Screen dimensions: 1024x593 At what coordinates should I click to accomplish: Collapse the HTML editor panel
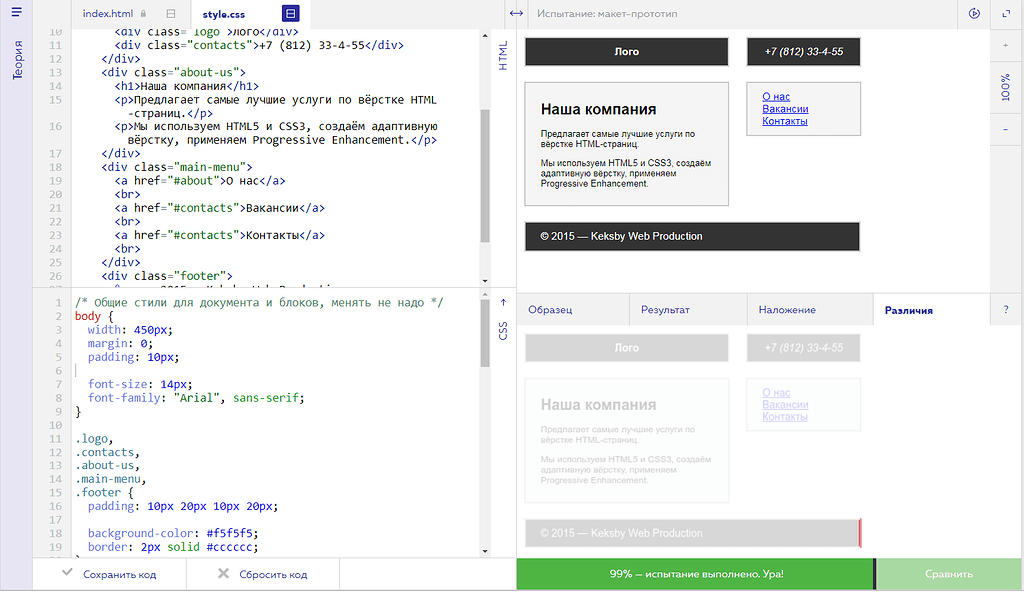click(503, 55)
